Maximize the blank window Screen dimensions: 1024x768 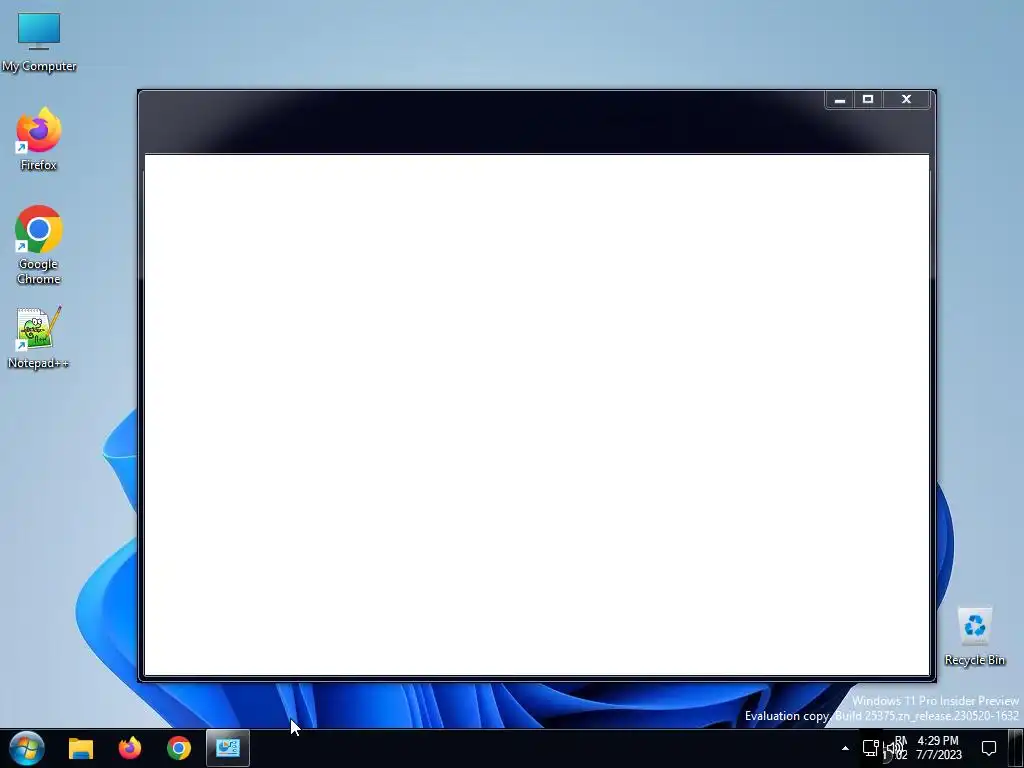(868, 99)
